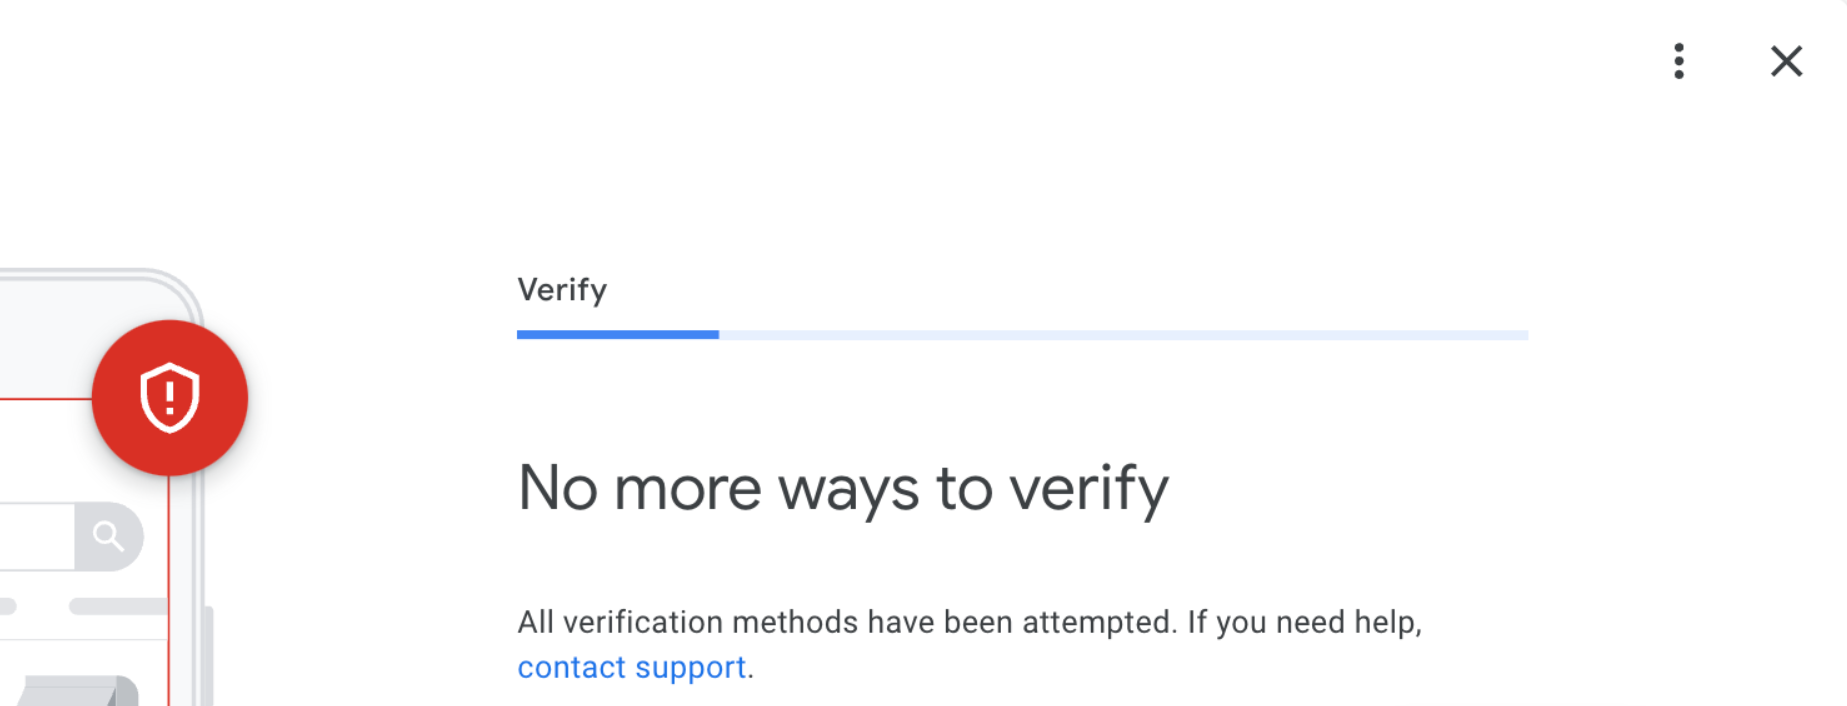Click the long gray placeholder bar under search
The image size is (1847, 706).
click(118, 606)
